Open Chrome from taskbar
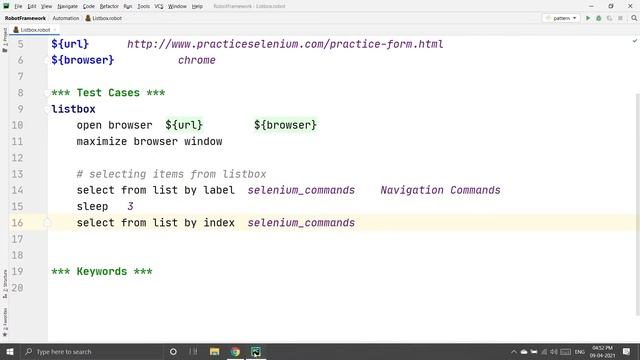Screen dimensions: 640x360 point(235,351)
